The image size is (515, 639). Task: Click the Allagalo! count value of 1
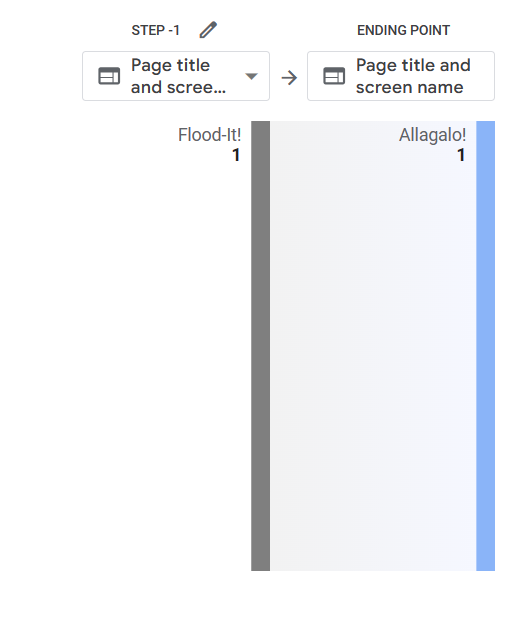[461, 155]
